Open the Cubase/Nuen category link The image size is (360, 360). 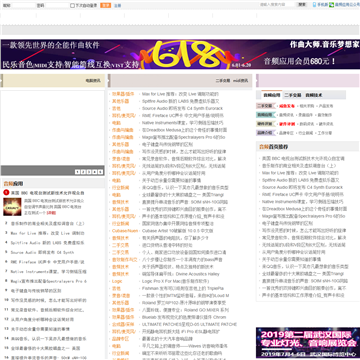[125, 231]
